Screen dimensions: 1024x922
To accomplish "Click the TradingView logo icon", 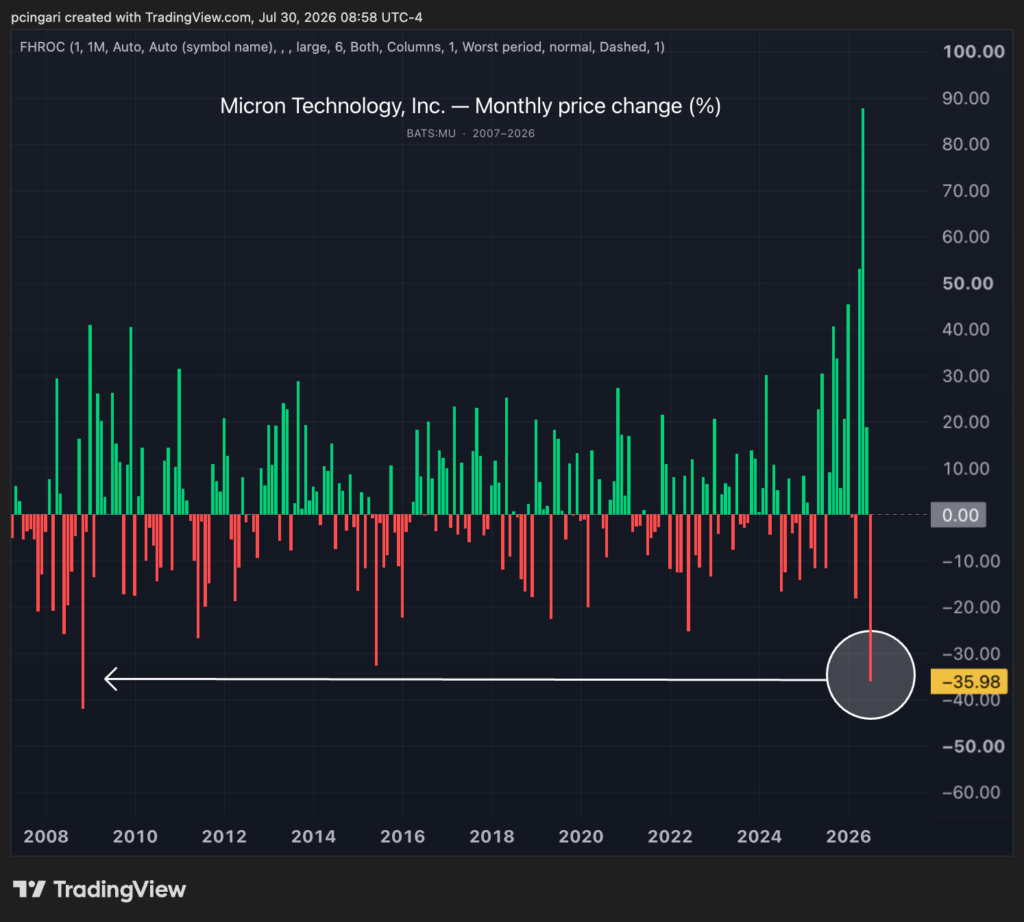I will tap(29, 889).
